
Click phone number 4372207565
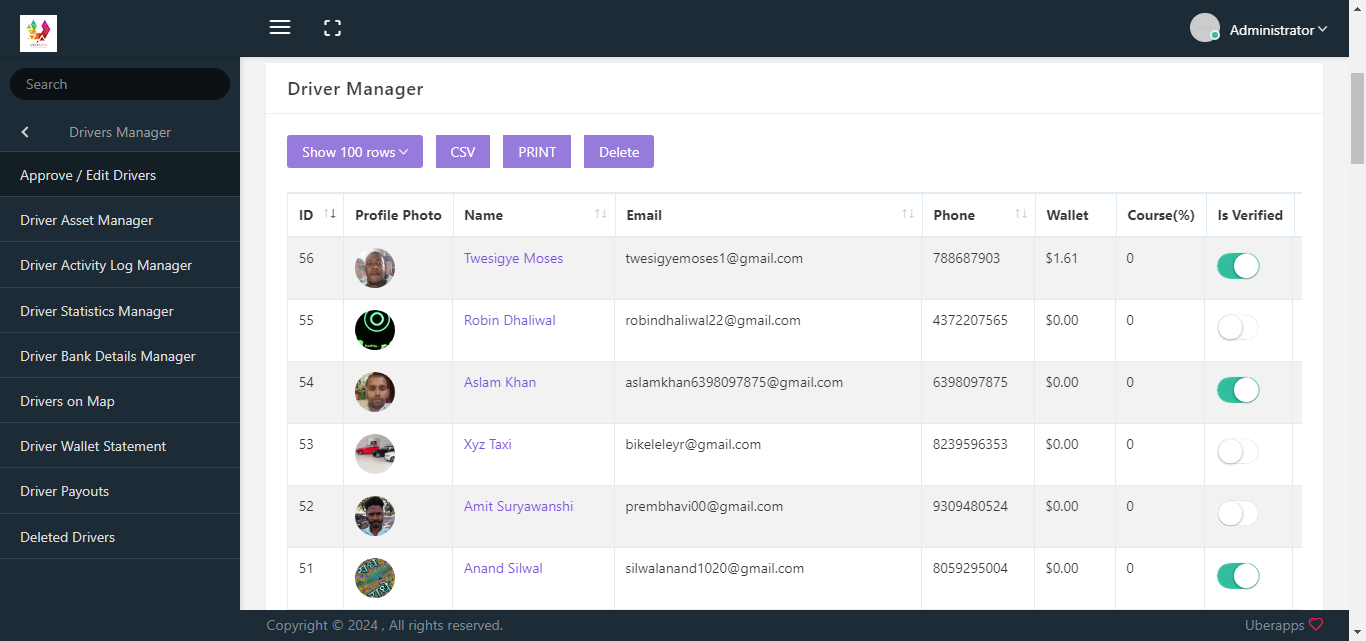point(970,320)
